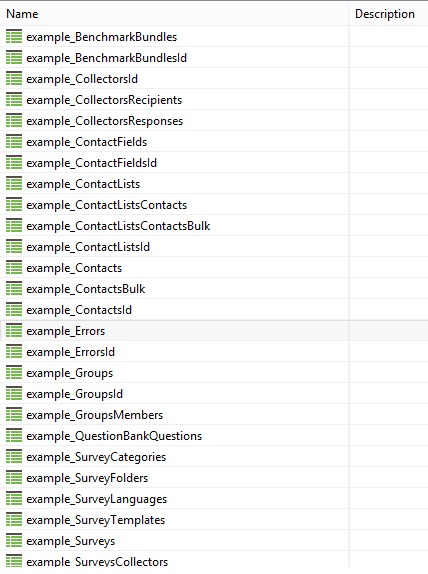Select the example_SurveyLanguages entry
Viewport: 428px width, 574px height.
174,499
